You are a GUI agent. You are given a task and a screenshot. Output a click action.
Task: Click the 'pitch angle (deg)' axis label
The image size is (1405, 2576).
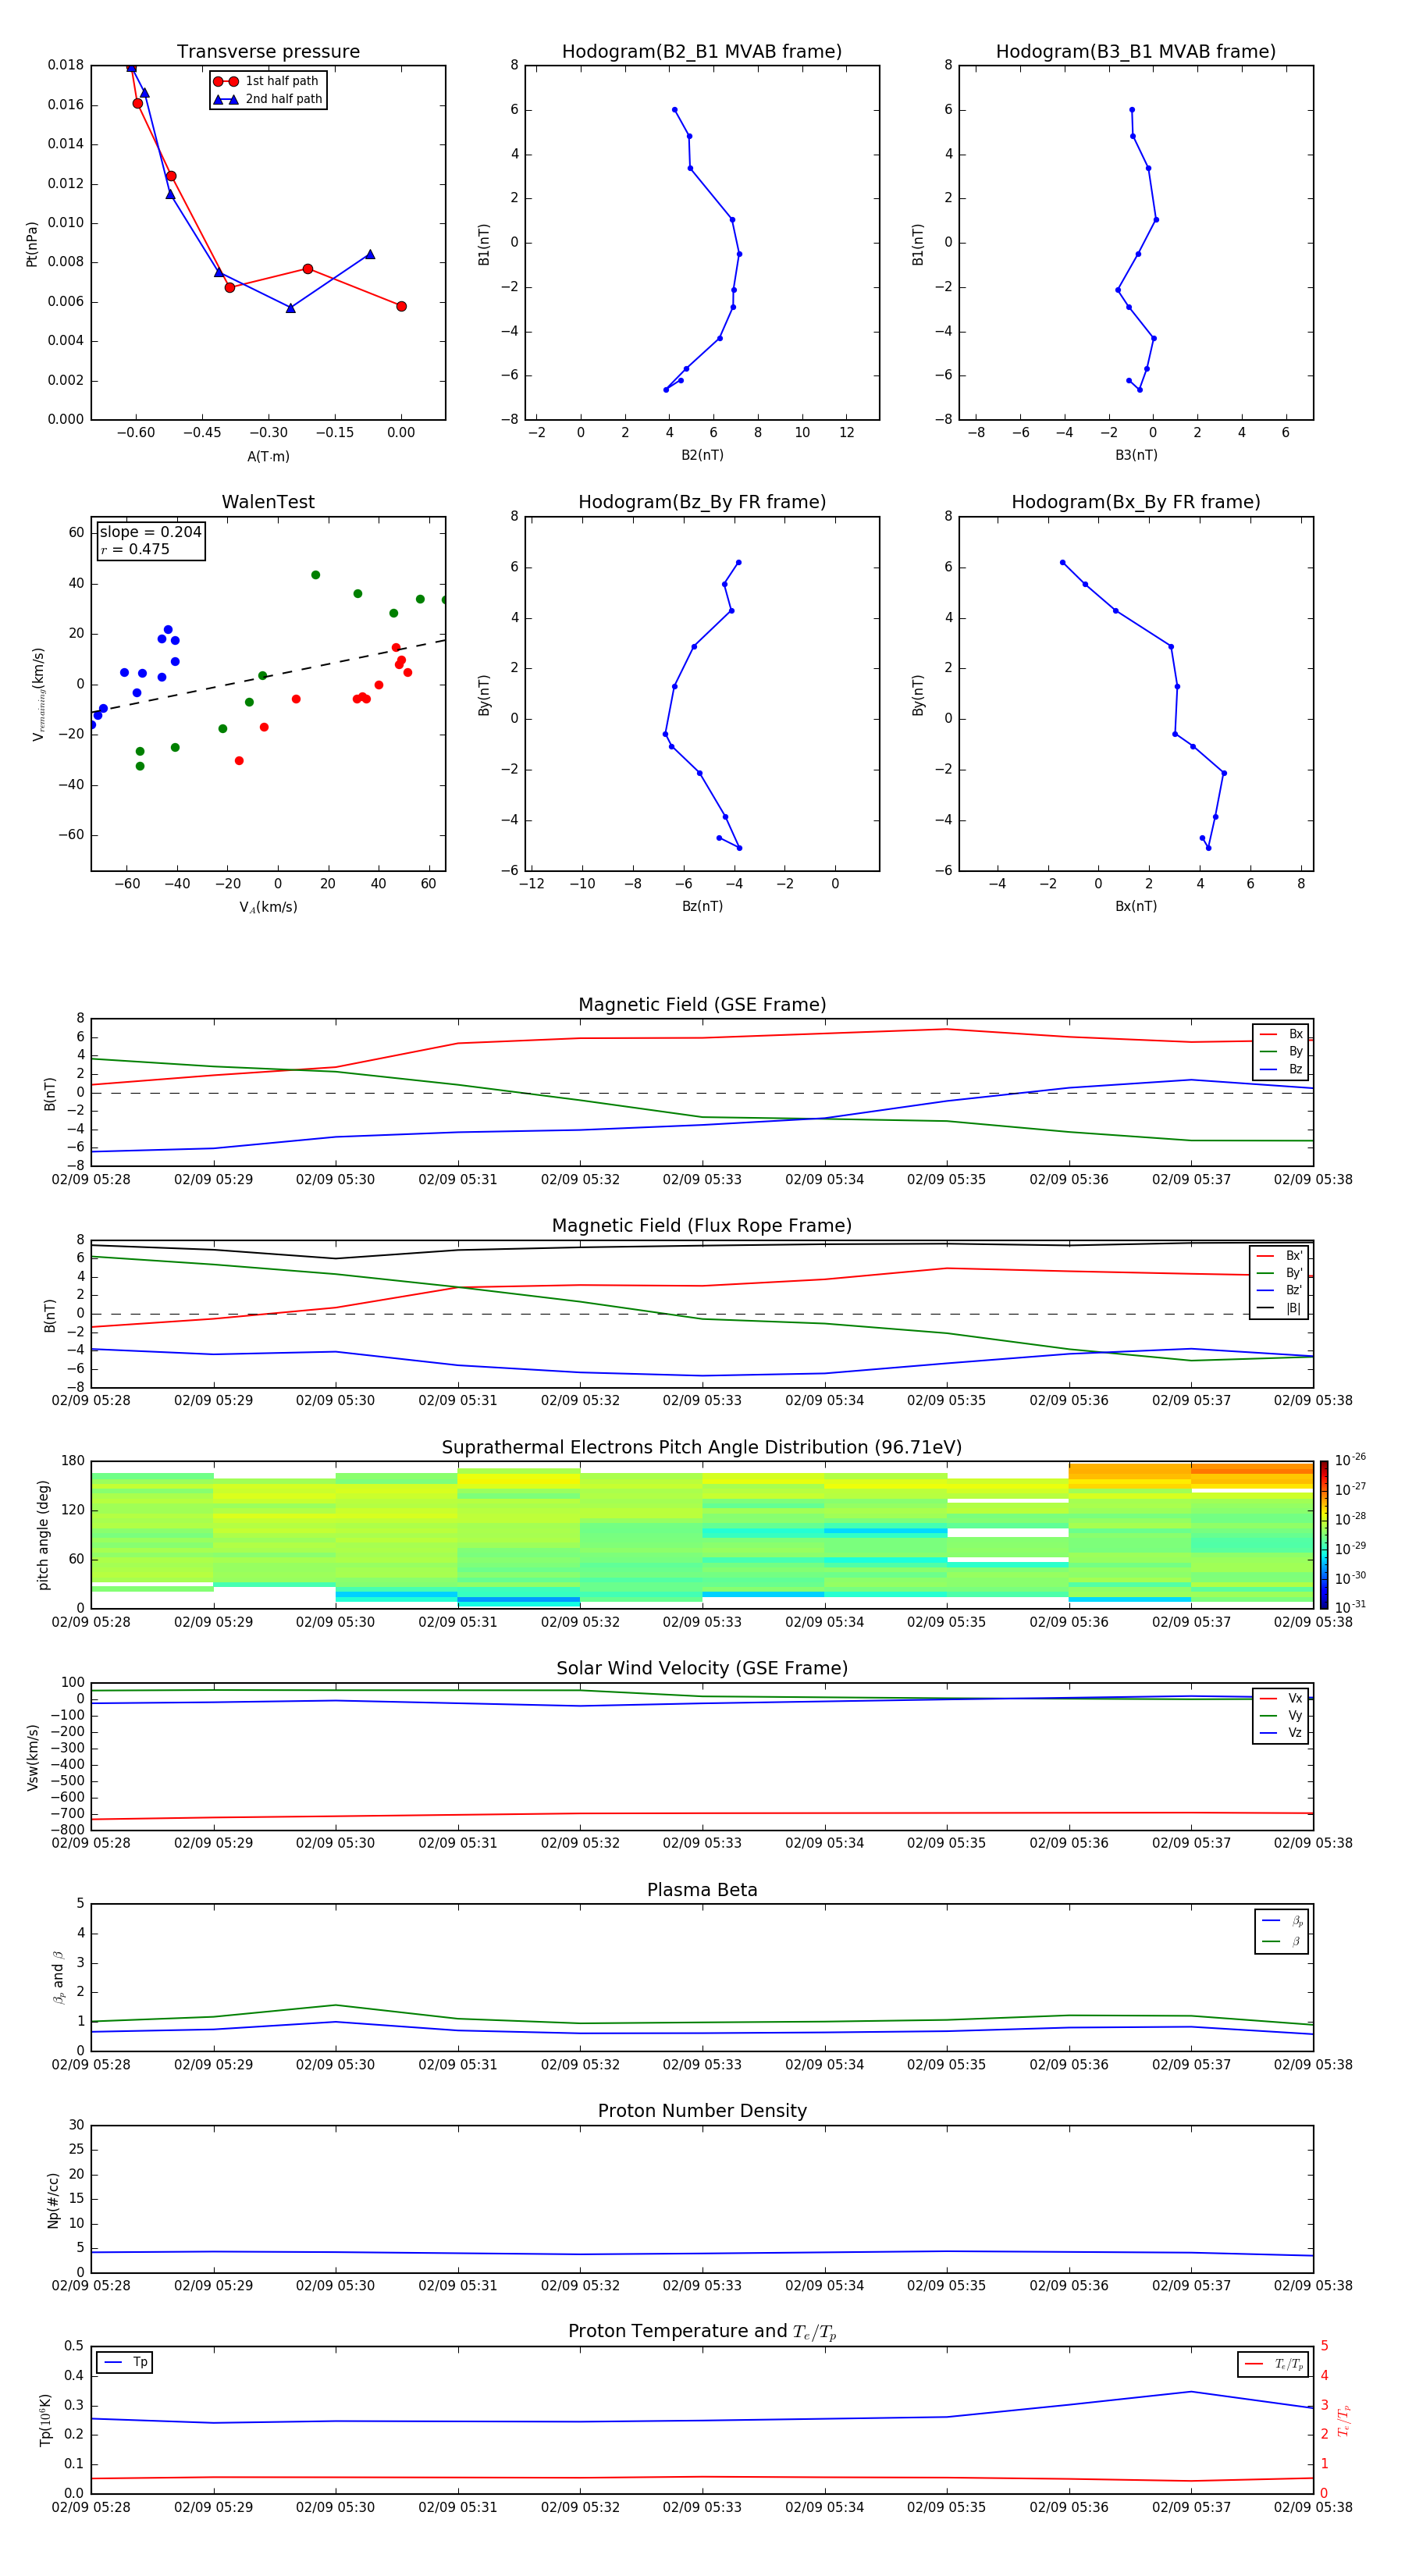pyautogui.click(x=43, y=1535)
